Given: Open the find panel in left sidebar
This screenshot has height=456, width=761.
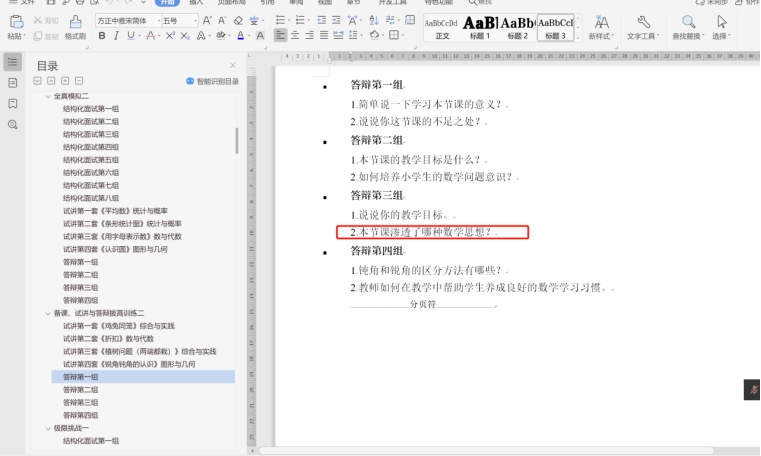Looking at the screenshot, I should click(x=13, y=125).
